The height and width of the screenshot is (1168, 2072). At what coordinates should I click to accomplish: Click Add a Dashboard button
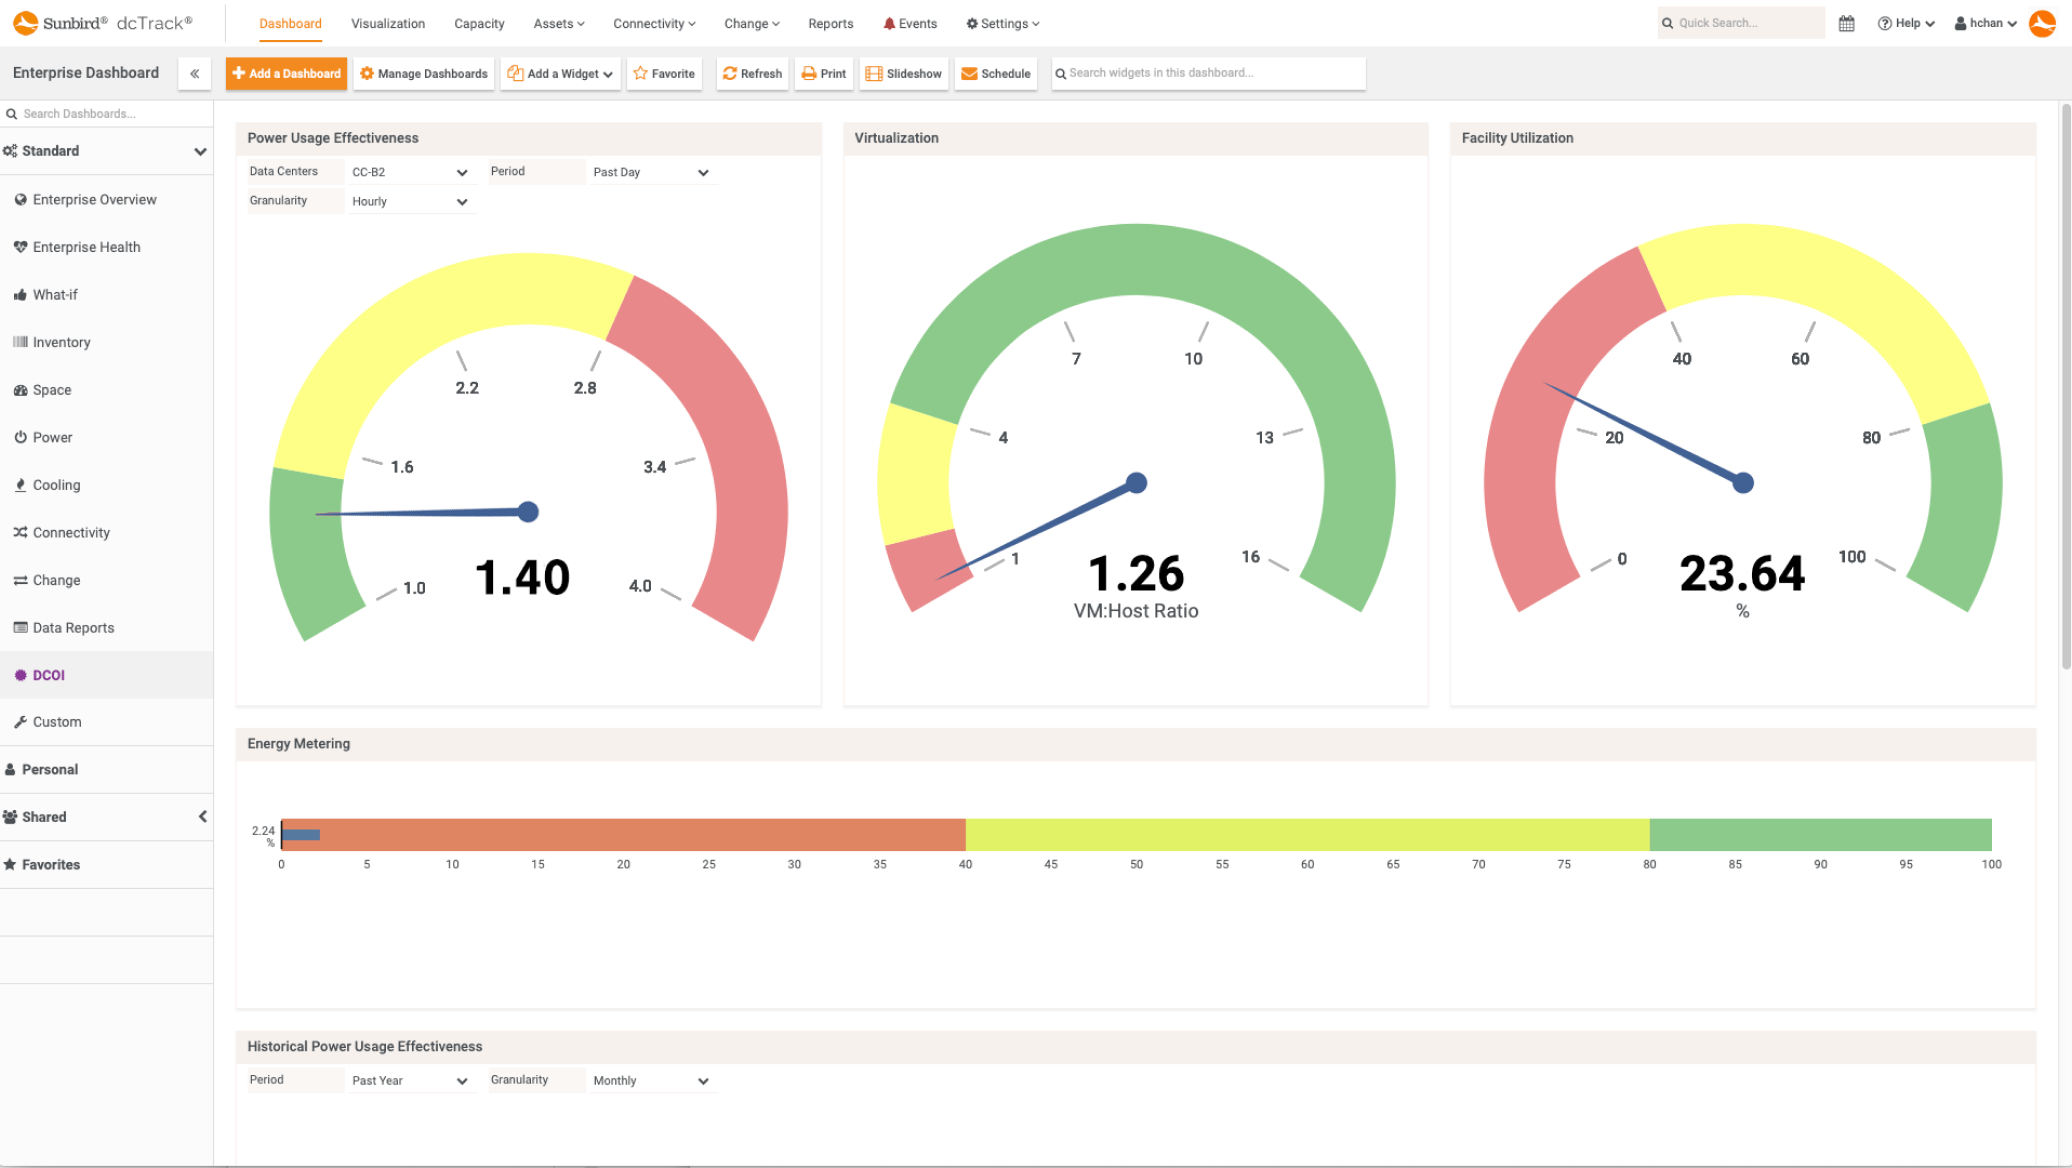point(285,73)
